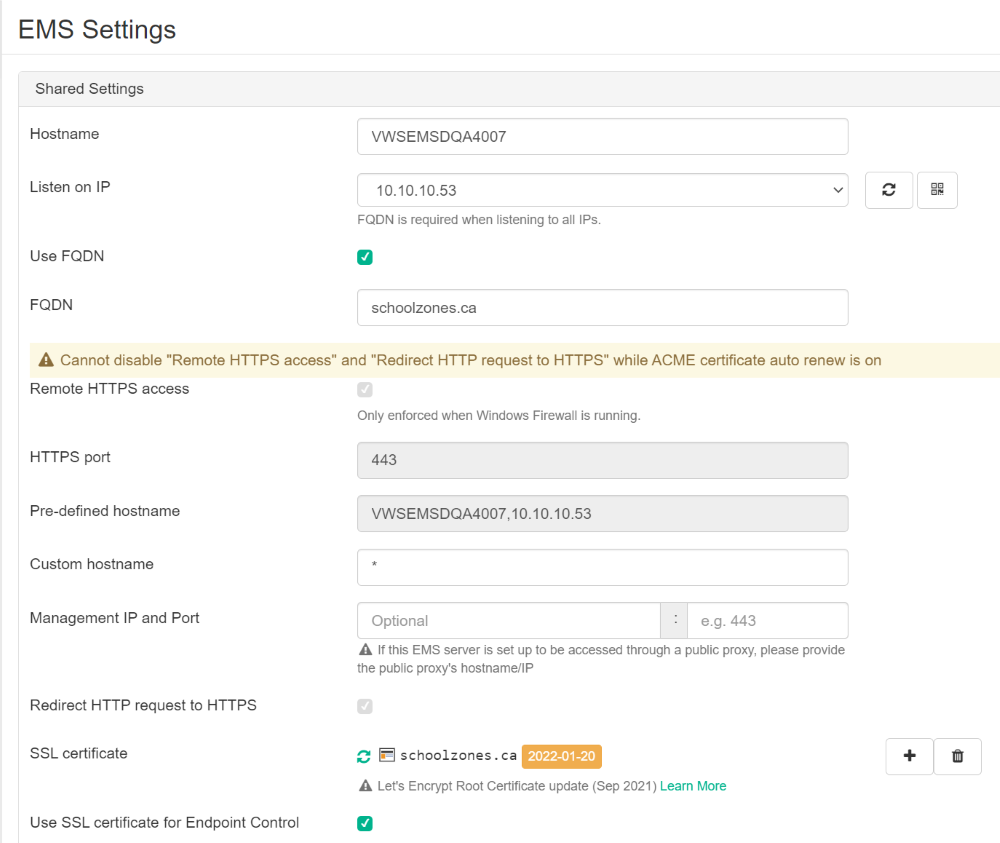Click the Management IP Optional field
Viewport: 1000px width, 843px height.
pos(508,621)
